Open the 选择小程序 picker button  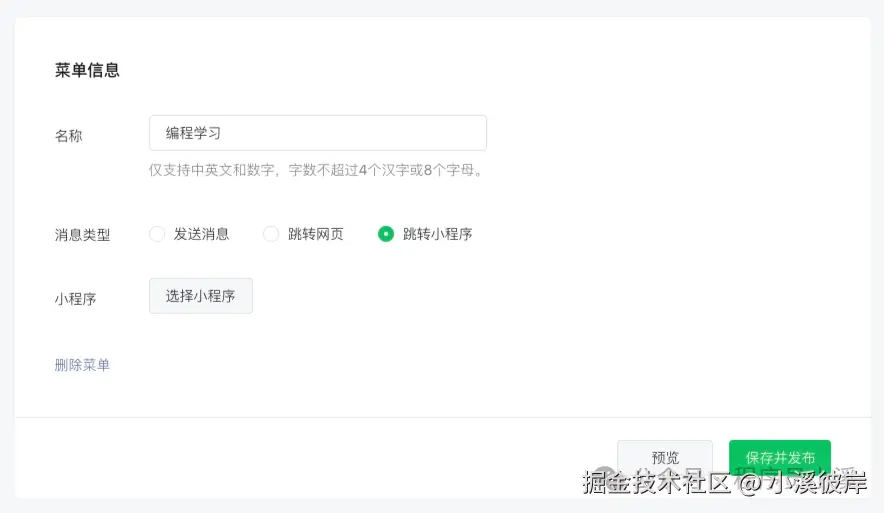point(201,296)
